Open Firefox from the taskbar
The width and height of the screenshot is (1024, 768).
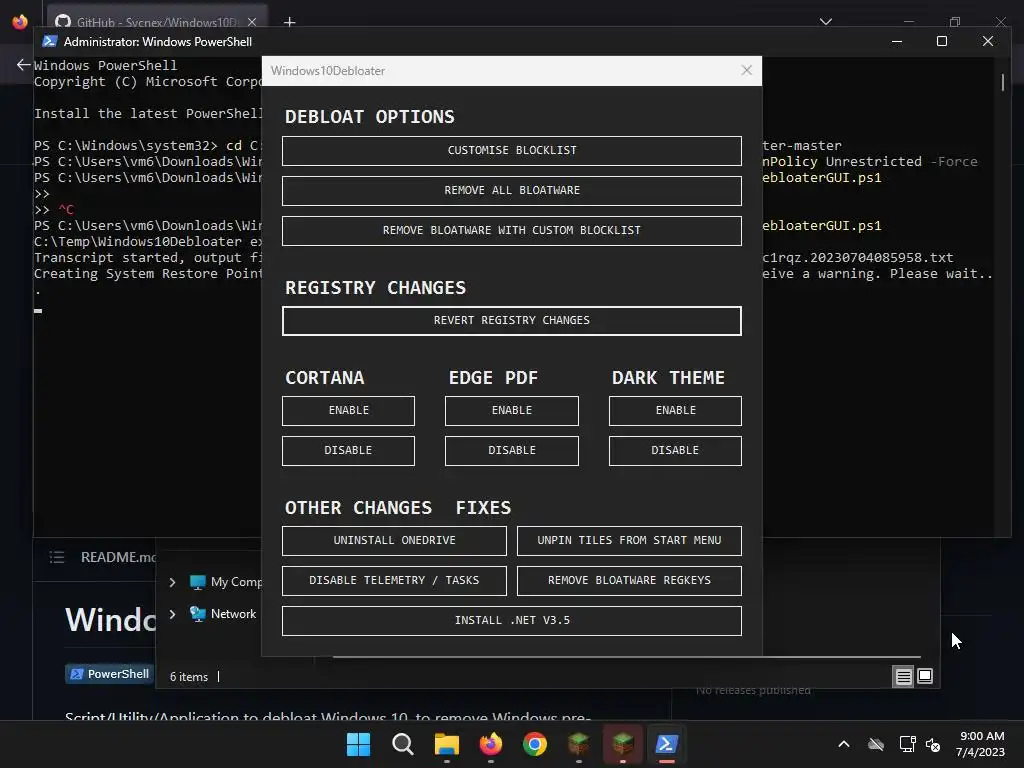(x=490, y=744)
